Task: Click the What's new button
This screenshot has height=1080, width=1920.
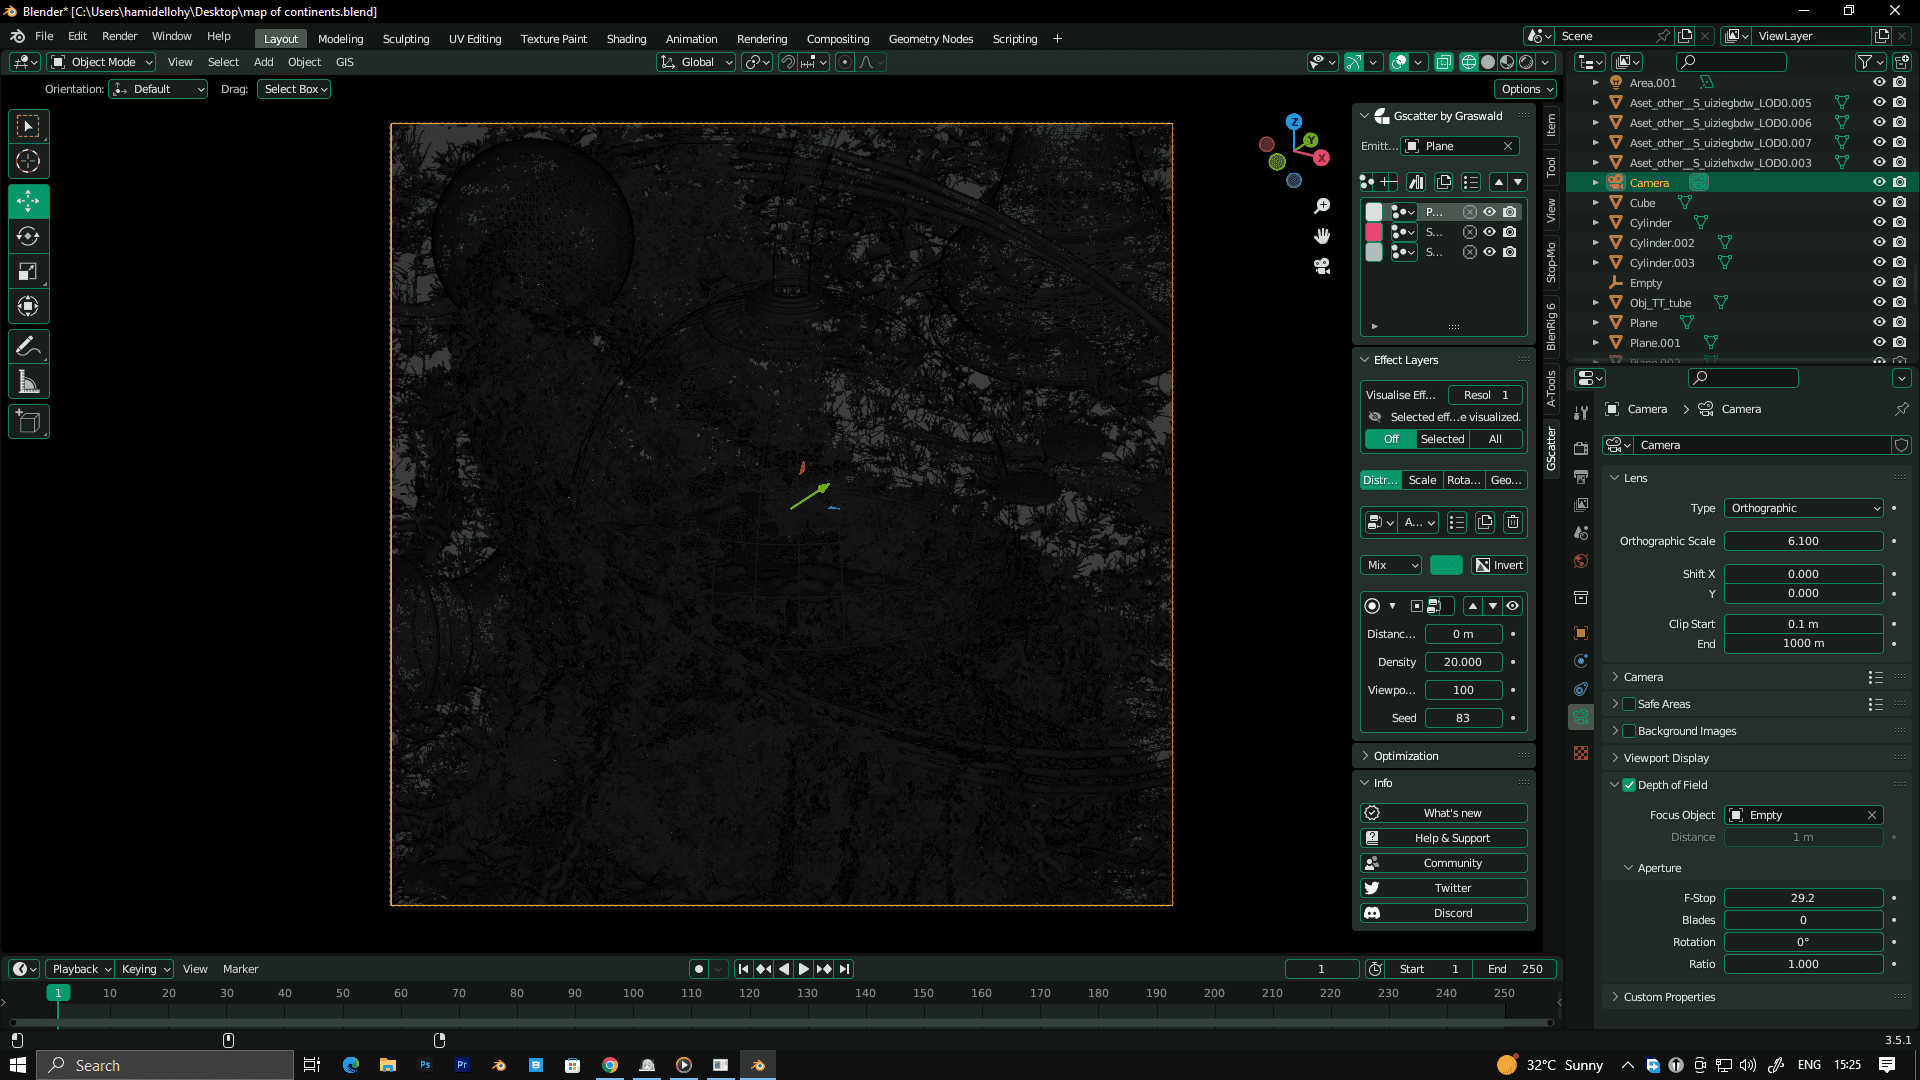Action: coord(1443,813)
